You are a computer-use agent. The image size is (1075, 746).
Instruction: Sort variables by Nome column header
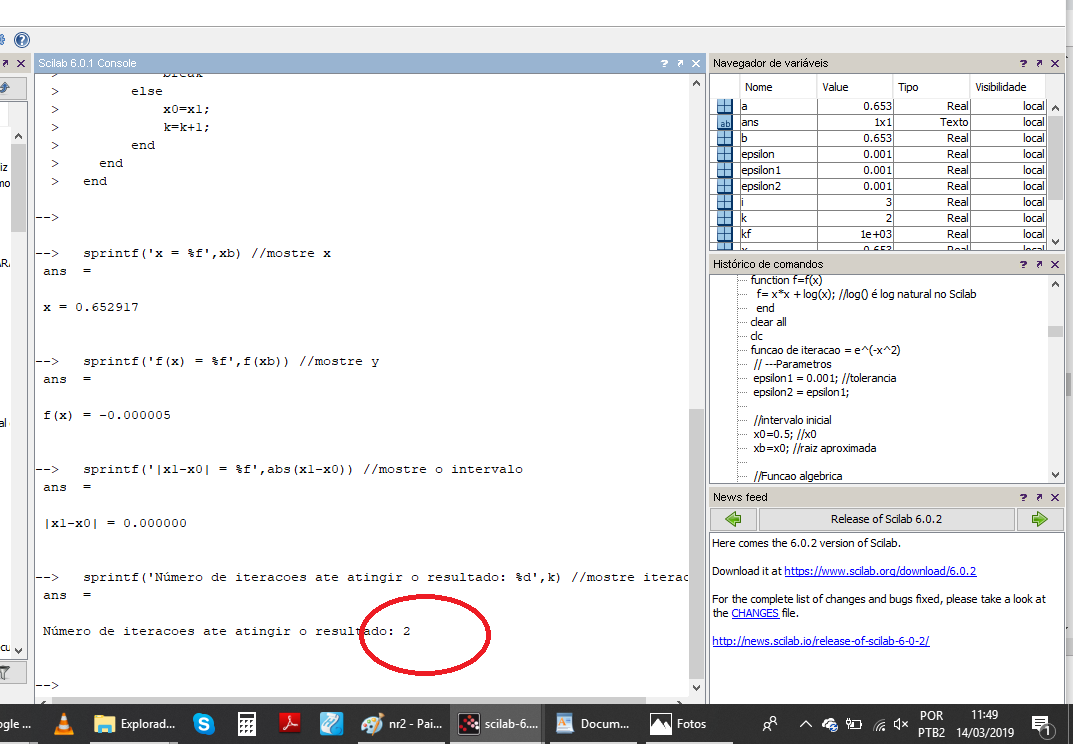click(x=759, y=87)
